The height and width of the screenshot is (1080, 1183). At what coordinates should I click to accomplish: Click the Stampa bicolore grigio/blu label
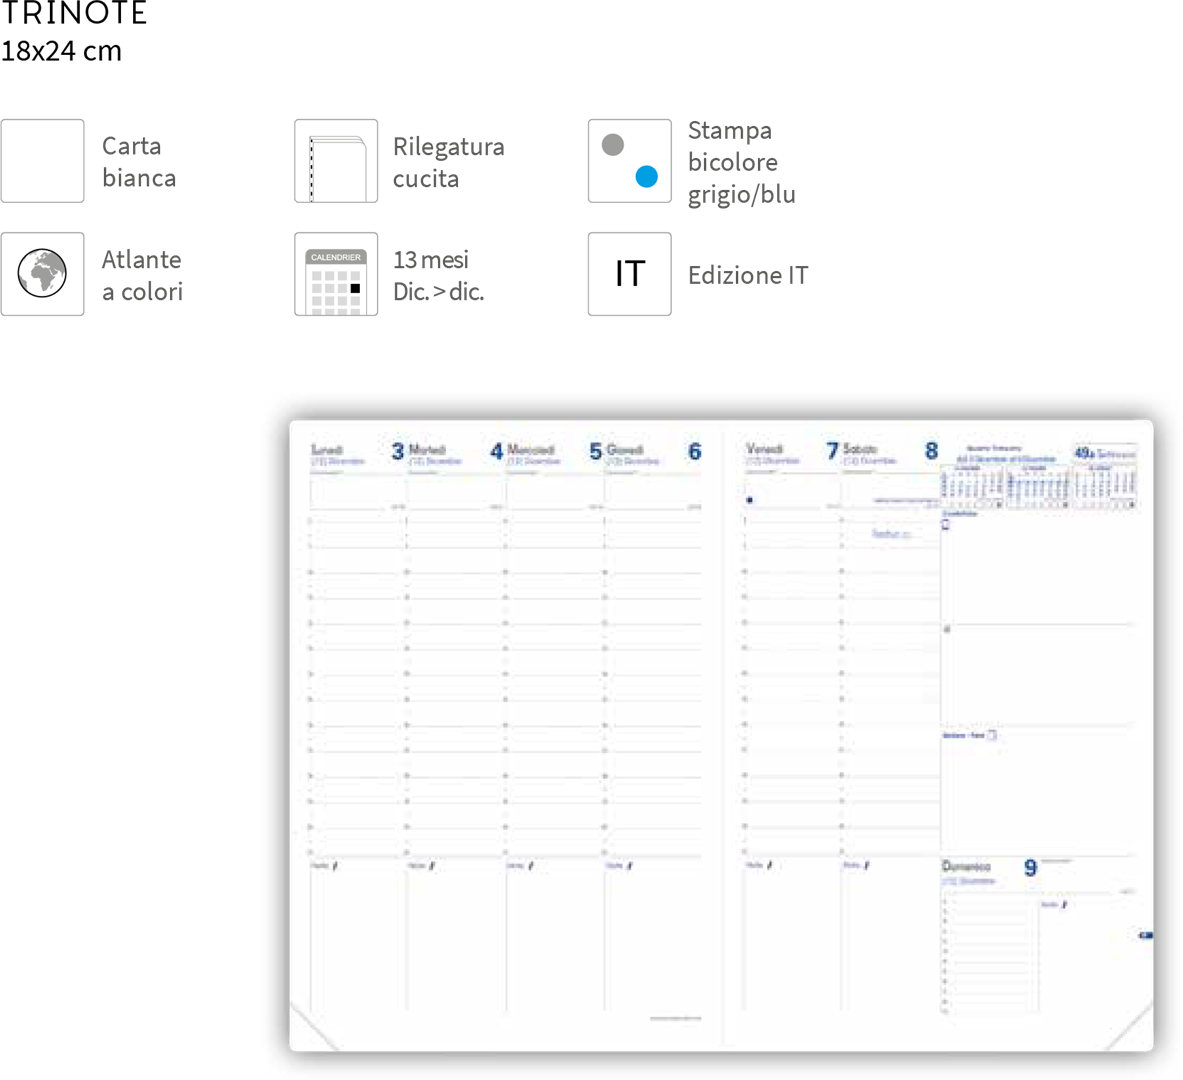(742, 162)
